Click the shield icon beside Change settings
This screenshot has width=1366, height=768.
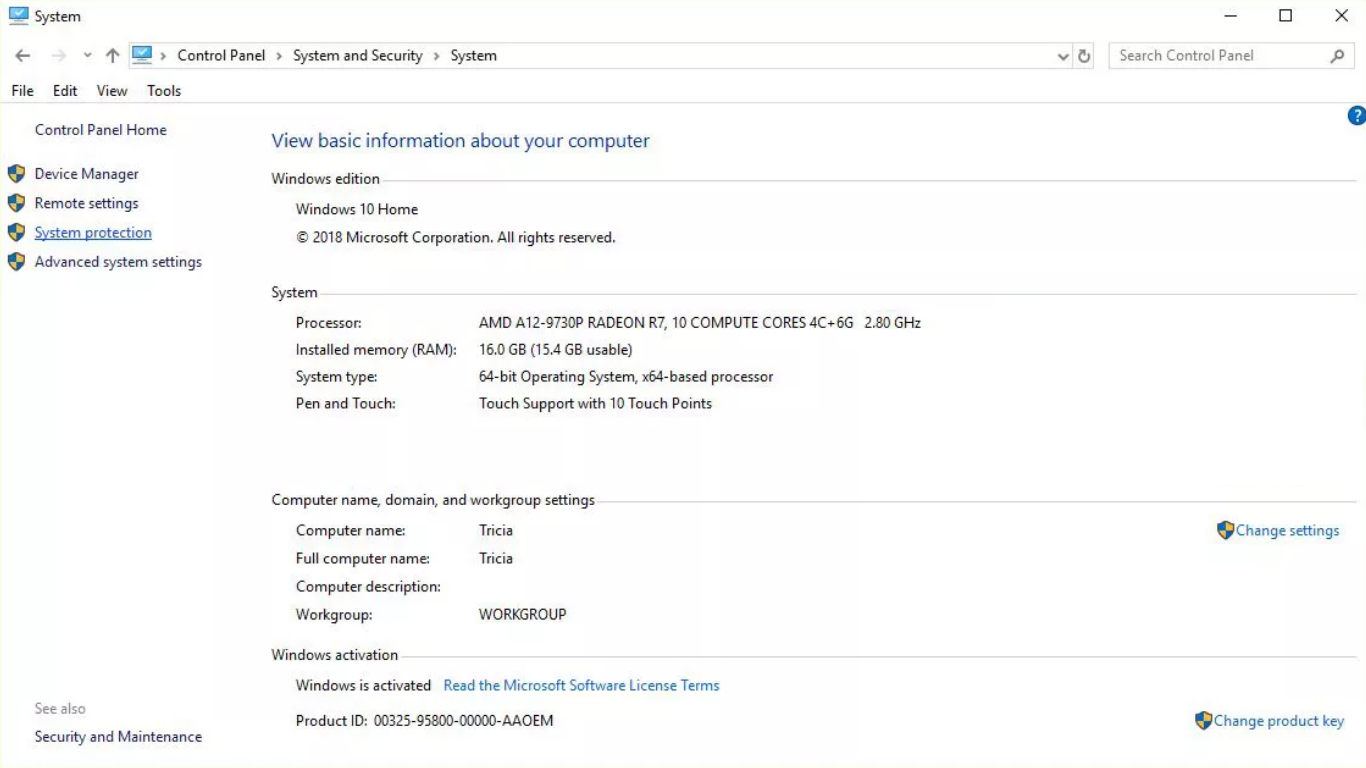[1225, 530]
